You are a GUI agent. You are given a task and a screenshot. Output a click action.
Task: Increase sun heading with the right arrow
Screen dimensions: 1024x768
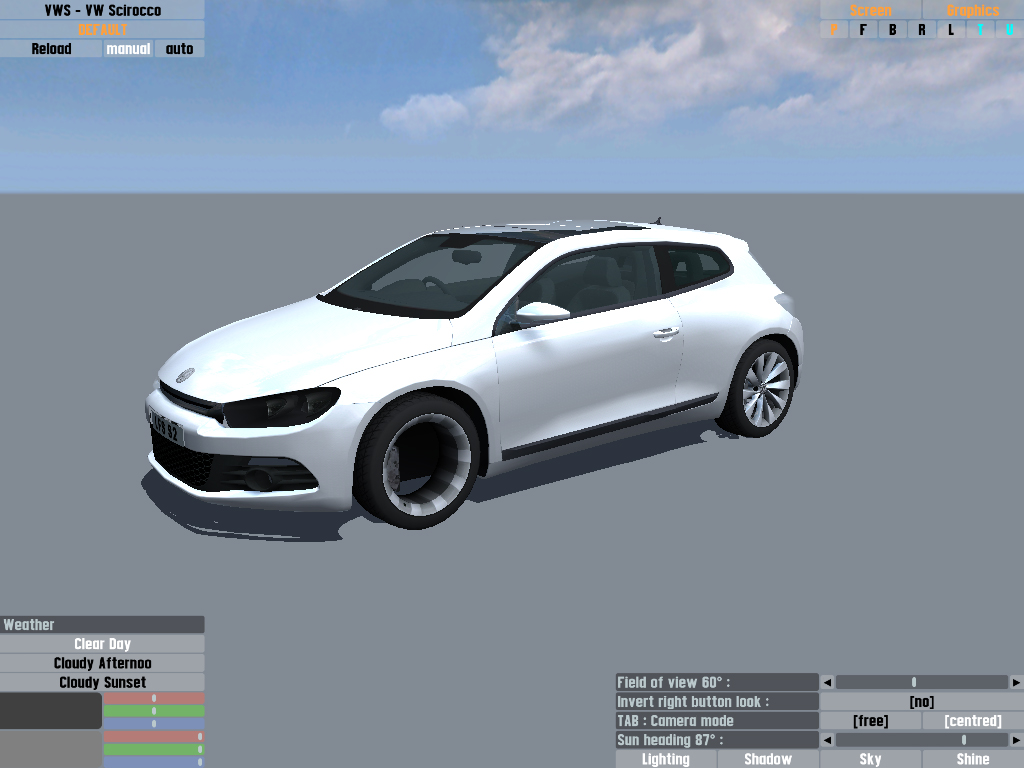[1016, 740]
